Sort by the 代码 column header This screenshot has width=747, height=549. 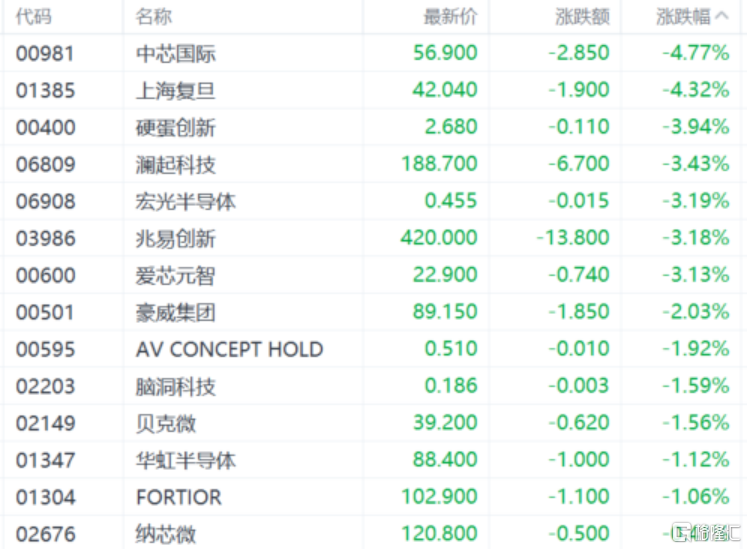(35, 16)
